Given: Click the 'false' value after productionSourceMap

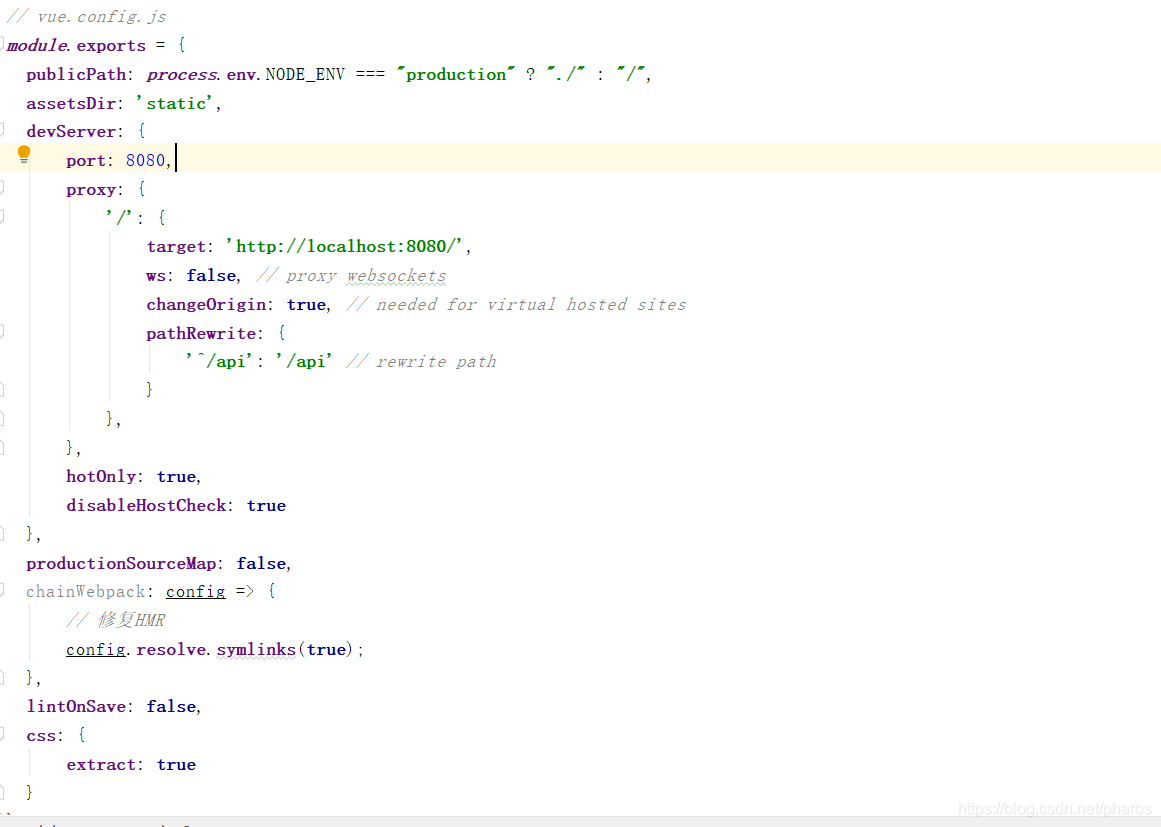Looking at the screenshot, I should pyautogui.click(x=261, y=563).
